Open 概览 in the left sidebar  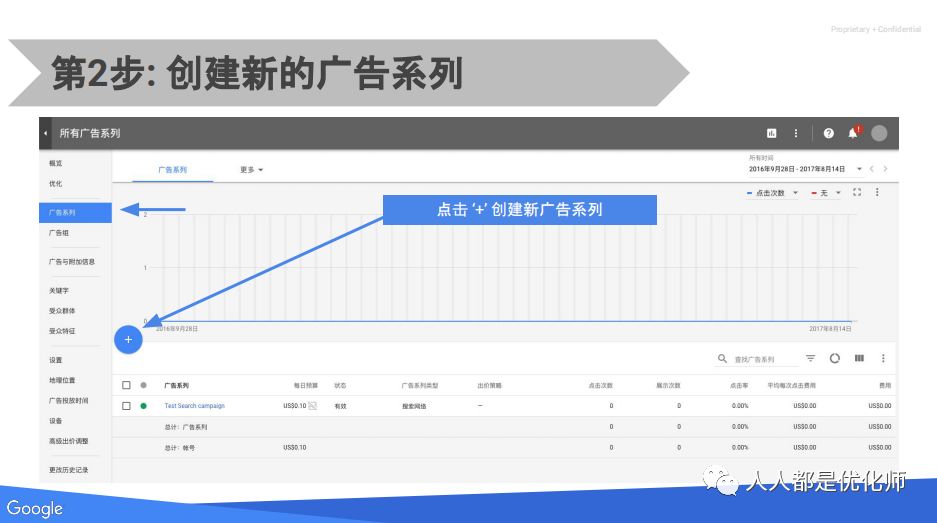click(56, 163)
